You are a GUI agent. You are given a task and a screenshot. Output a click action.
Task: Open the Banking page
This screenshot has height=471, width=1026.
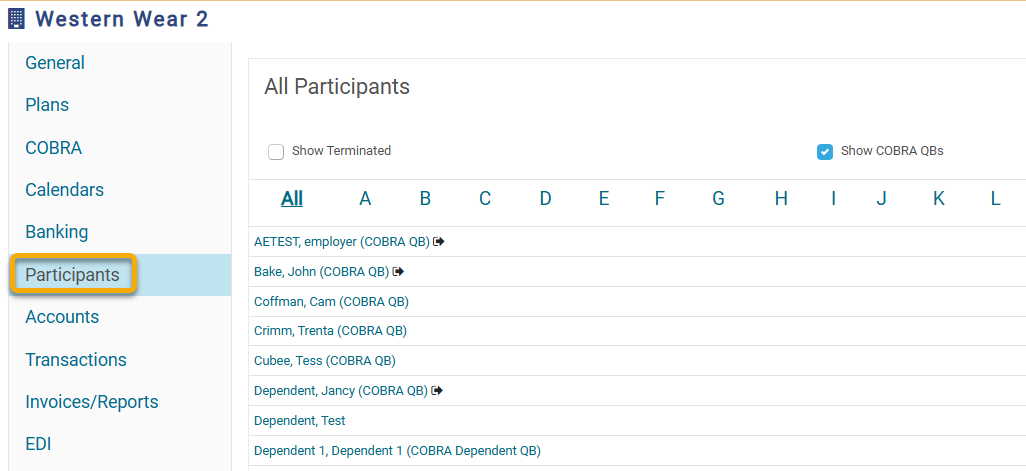pyautogui.click(x=56, y=232)
